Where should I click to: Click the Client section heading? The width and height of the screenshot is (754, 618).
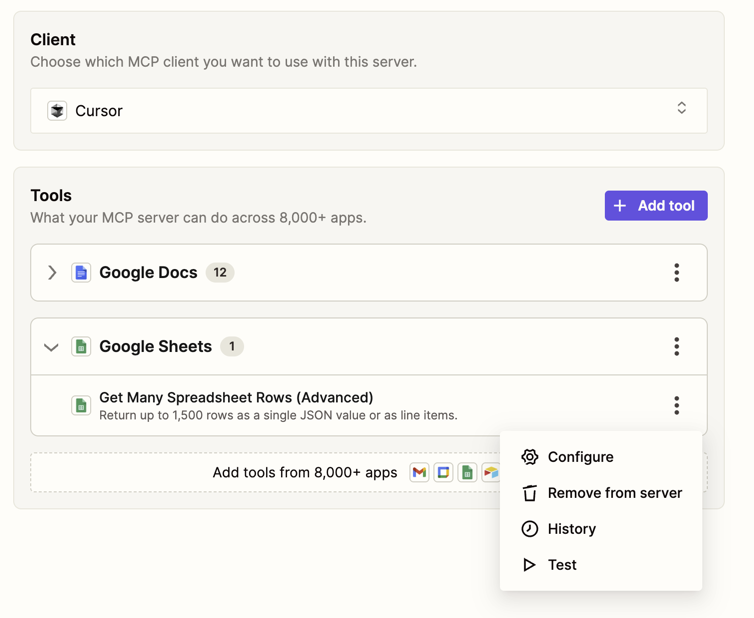point(53,39)
